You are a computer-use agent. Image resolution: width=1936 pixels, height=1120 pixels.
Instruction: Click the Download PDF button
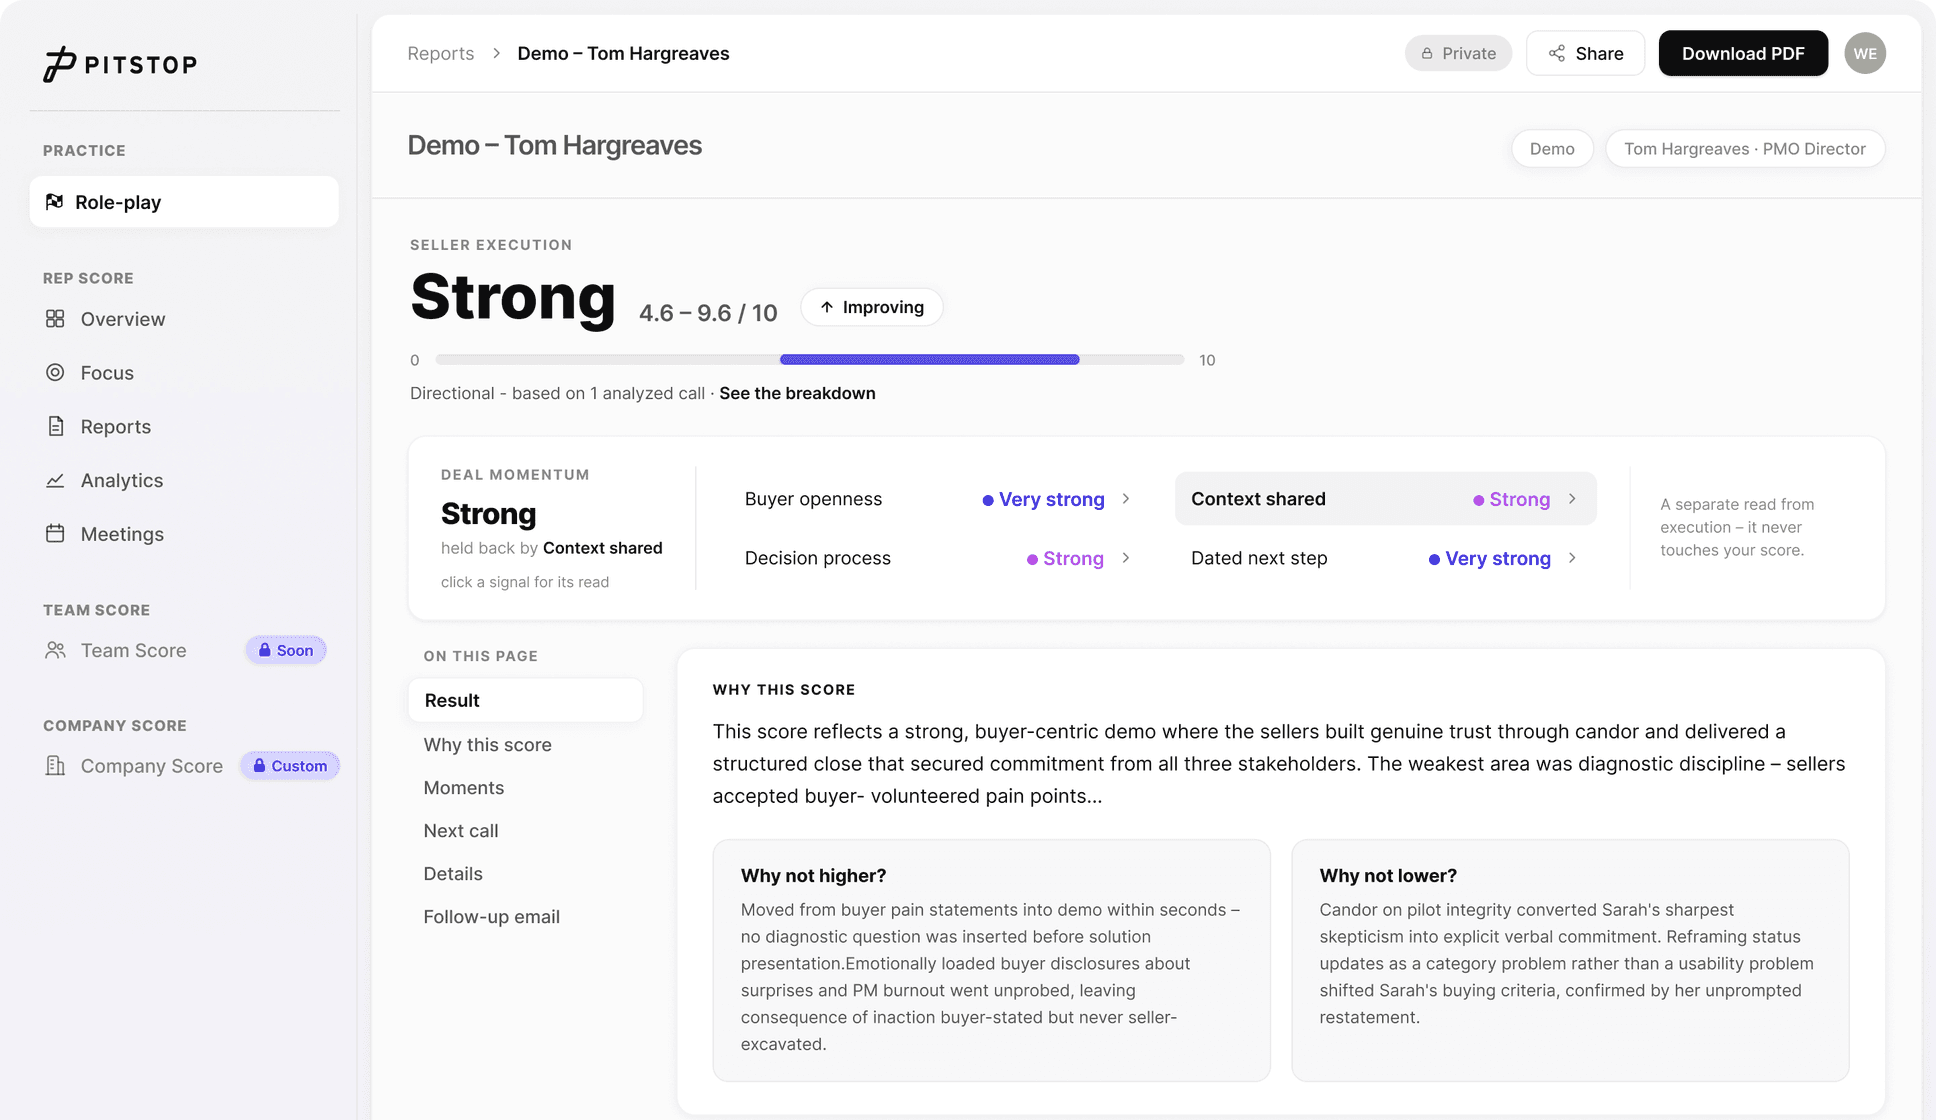click(x=1743, y=53)
